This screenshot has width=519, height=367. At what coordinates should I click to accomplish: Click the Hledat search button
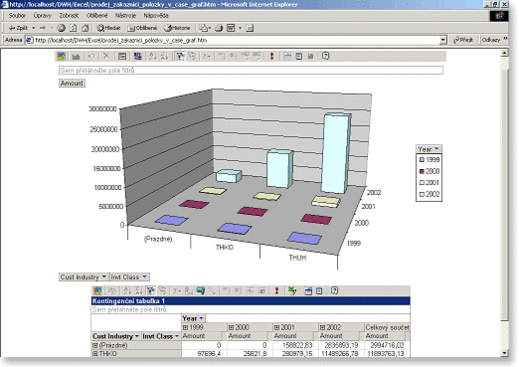pyautogui.click(x=109, y=28)
